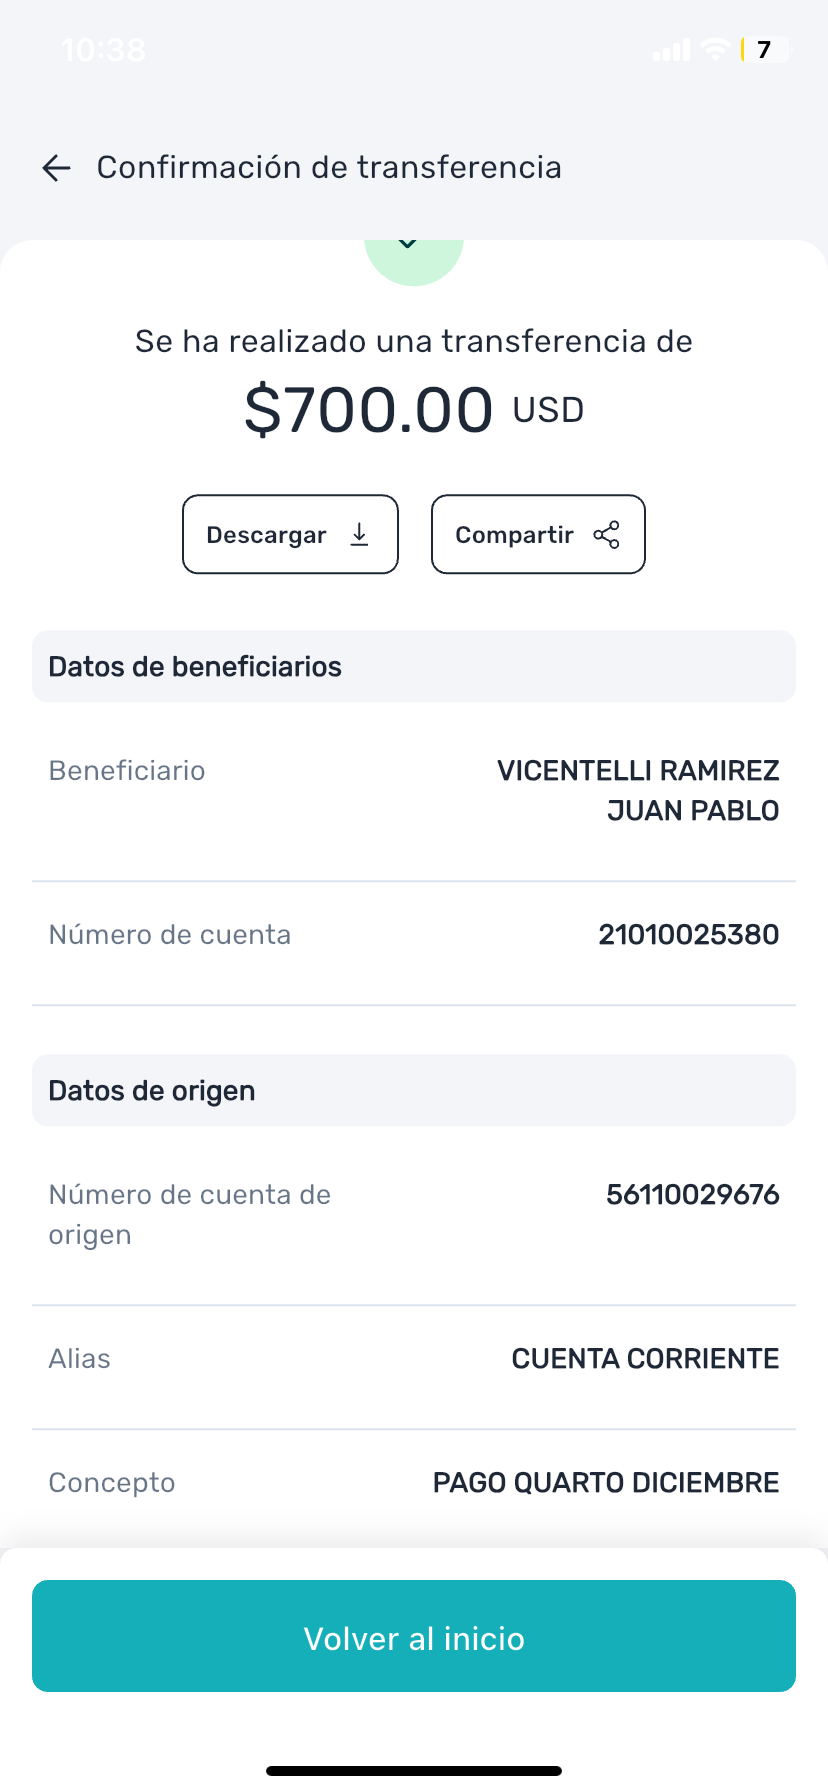The image size is (828, 1792).
Task: Tap the battery indicator icon
Action: pyautogui.click(x=765, y=49)
